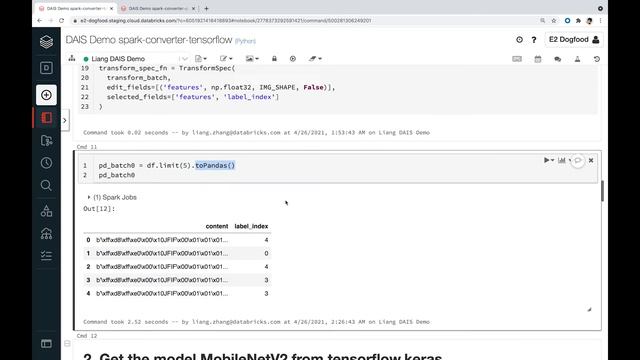Open the Clear eraser dropdown in the toolbar
The image size is (640, 360).
pos(315,59)
